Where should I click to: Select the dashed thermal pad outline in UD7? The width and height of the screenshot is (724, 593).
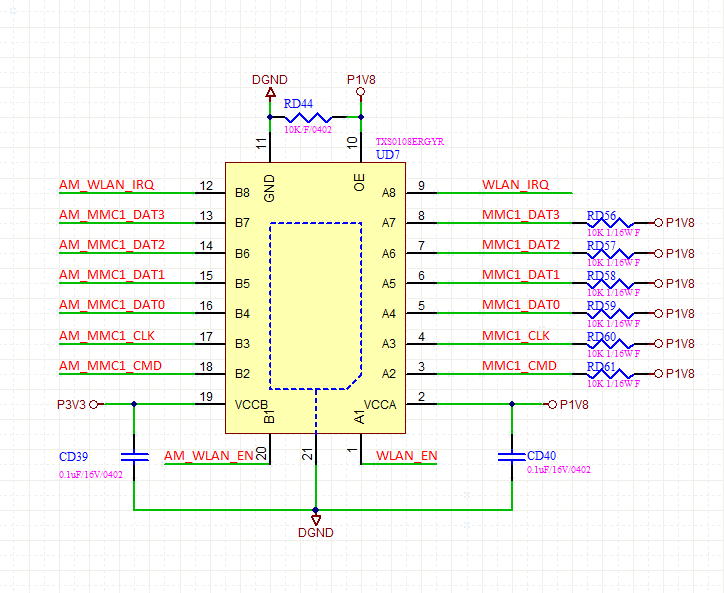pyautogui.click(x=316, y=306)
